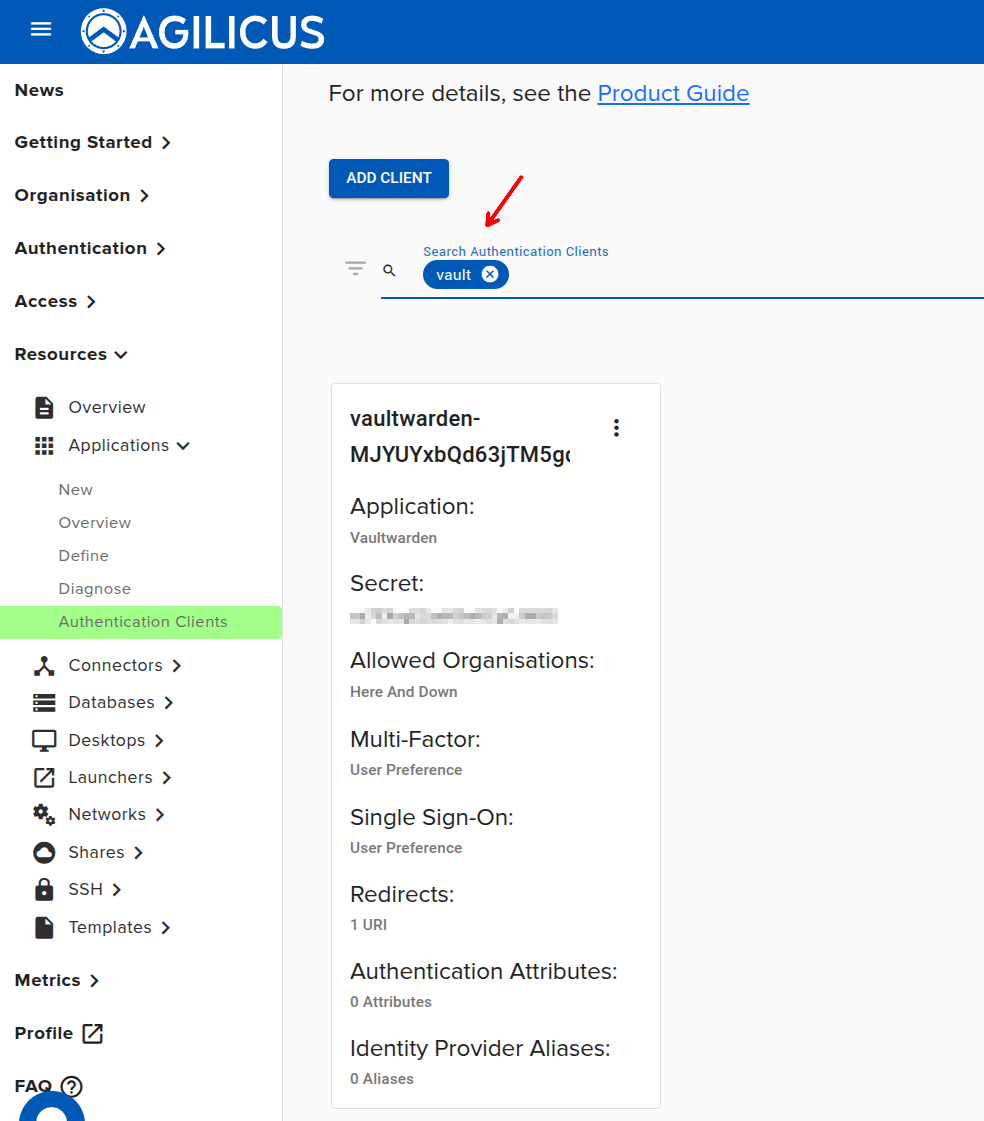Expand the Networks menu
984x1121 pixels.
[x=116, y=814]
